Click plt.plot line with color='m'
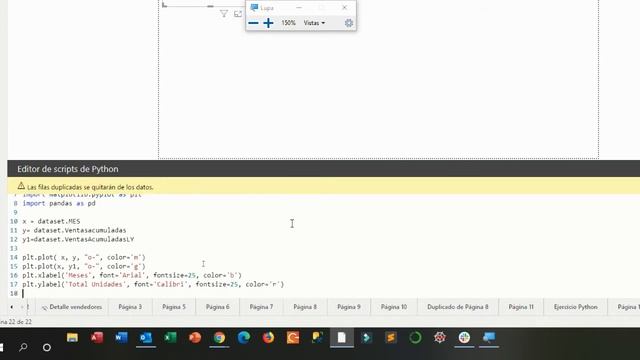 (x=84, y=257)
